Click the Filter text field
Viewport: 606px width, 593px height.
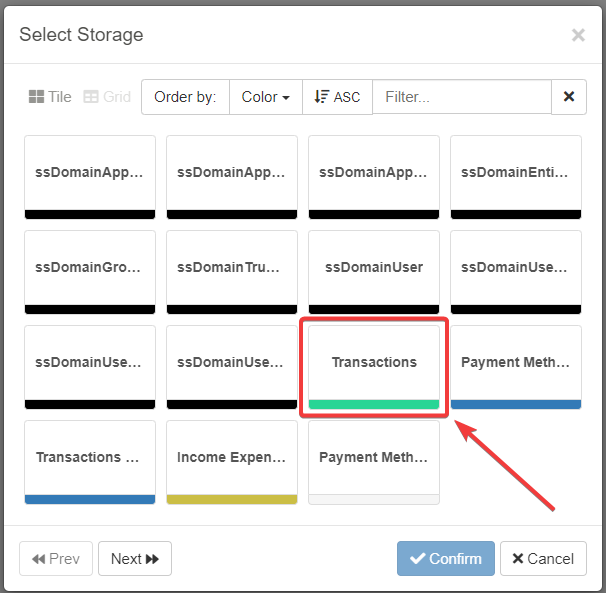click(x=461, y=97)
